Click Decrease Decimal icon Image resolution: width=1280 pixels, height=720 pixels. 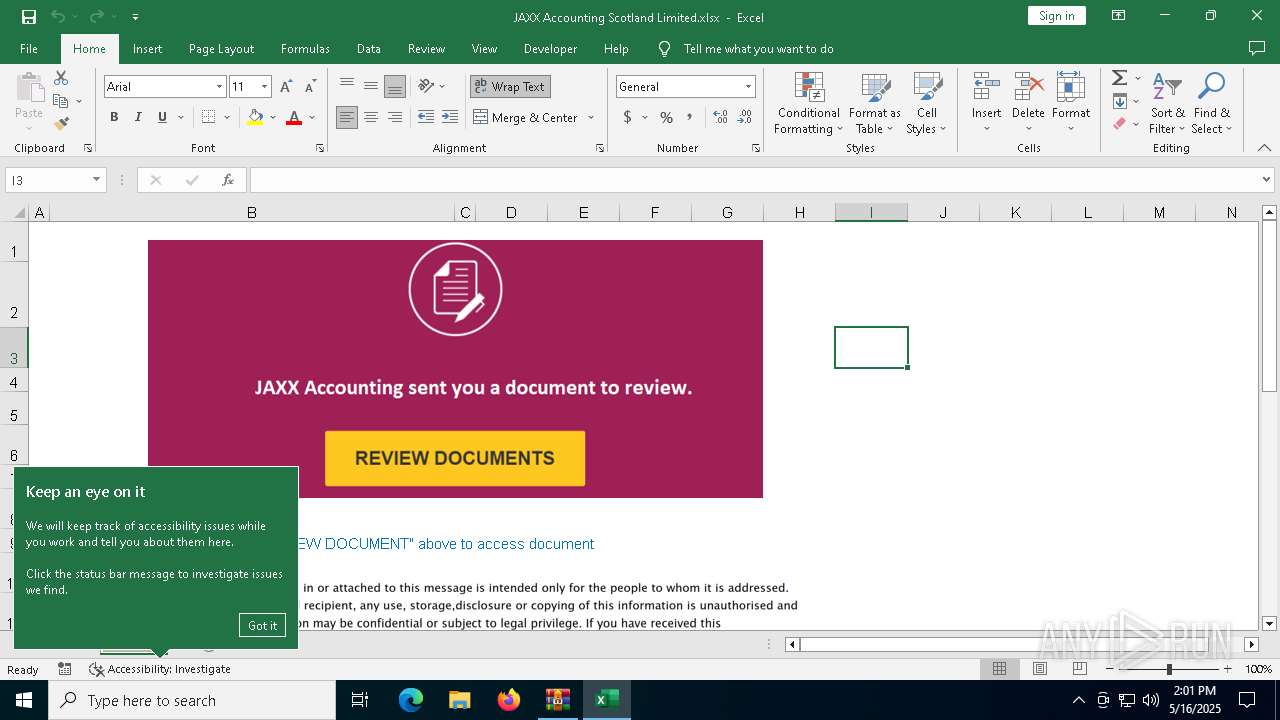click(744, 118)
